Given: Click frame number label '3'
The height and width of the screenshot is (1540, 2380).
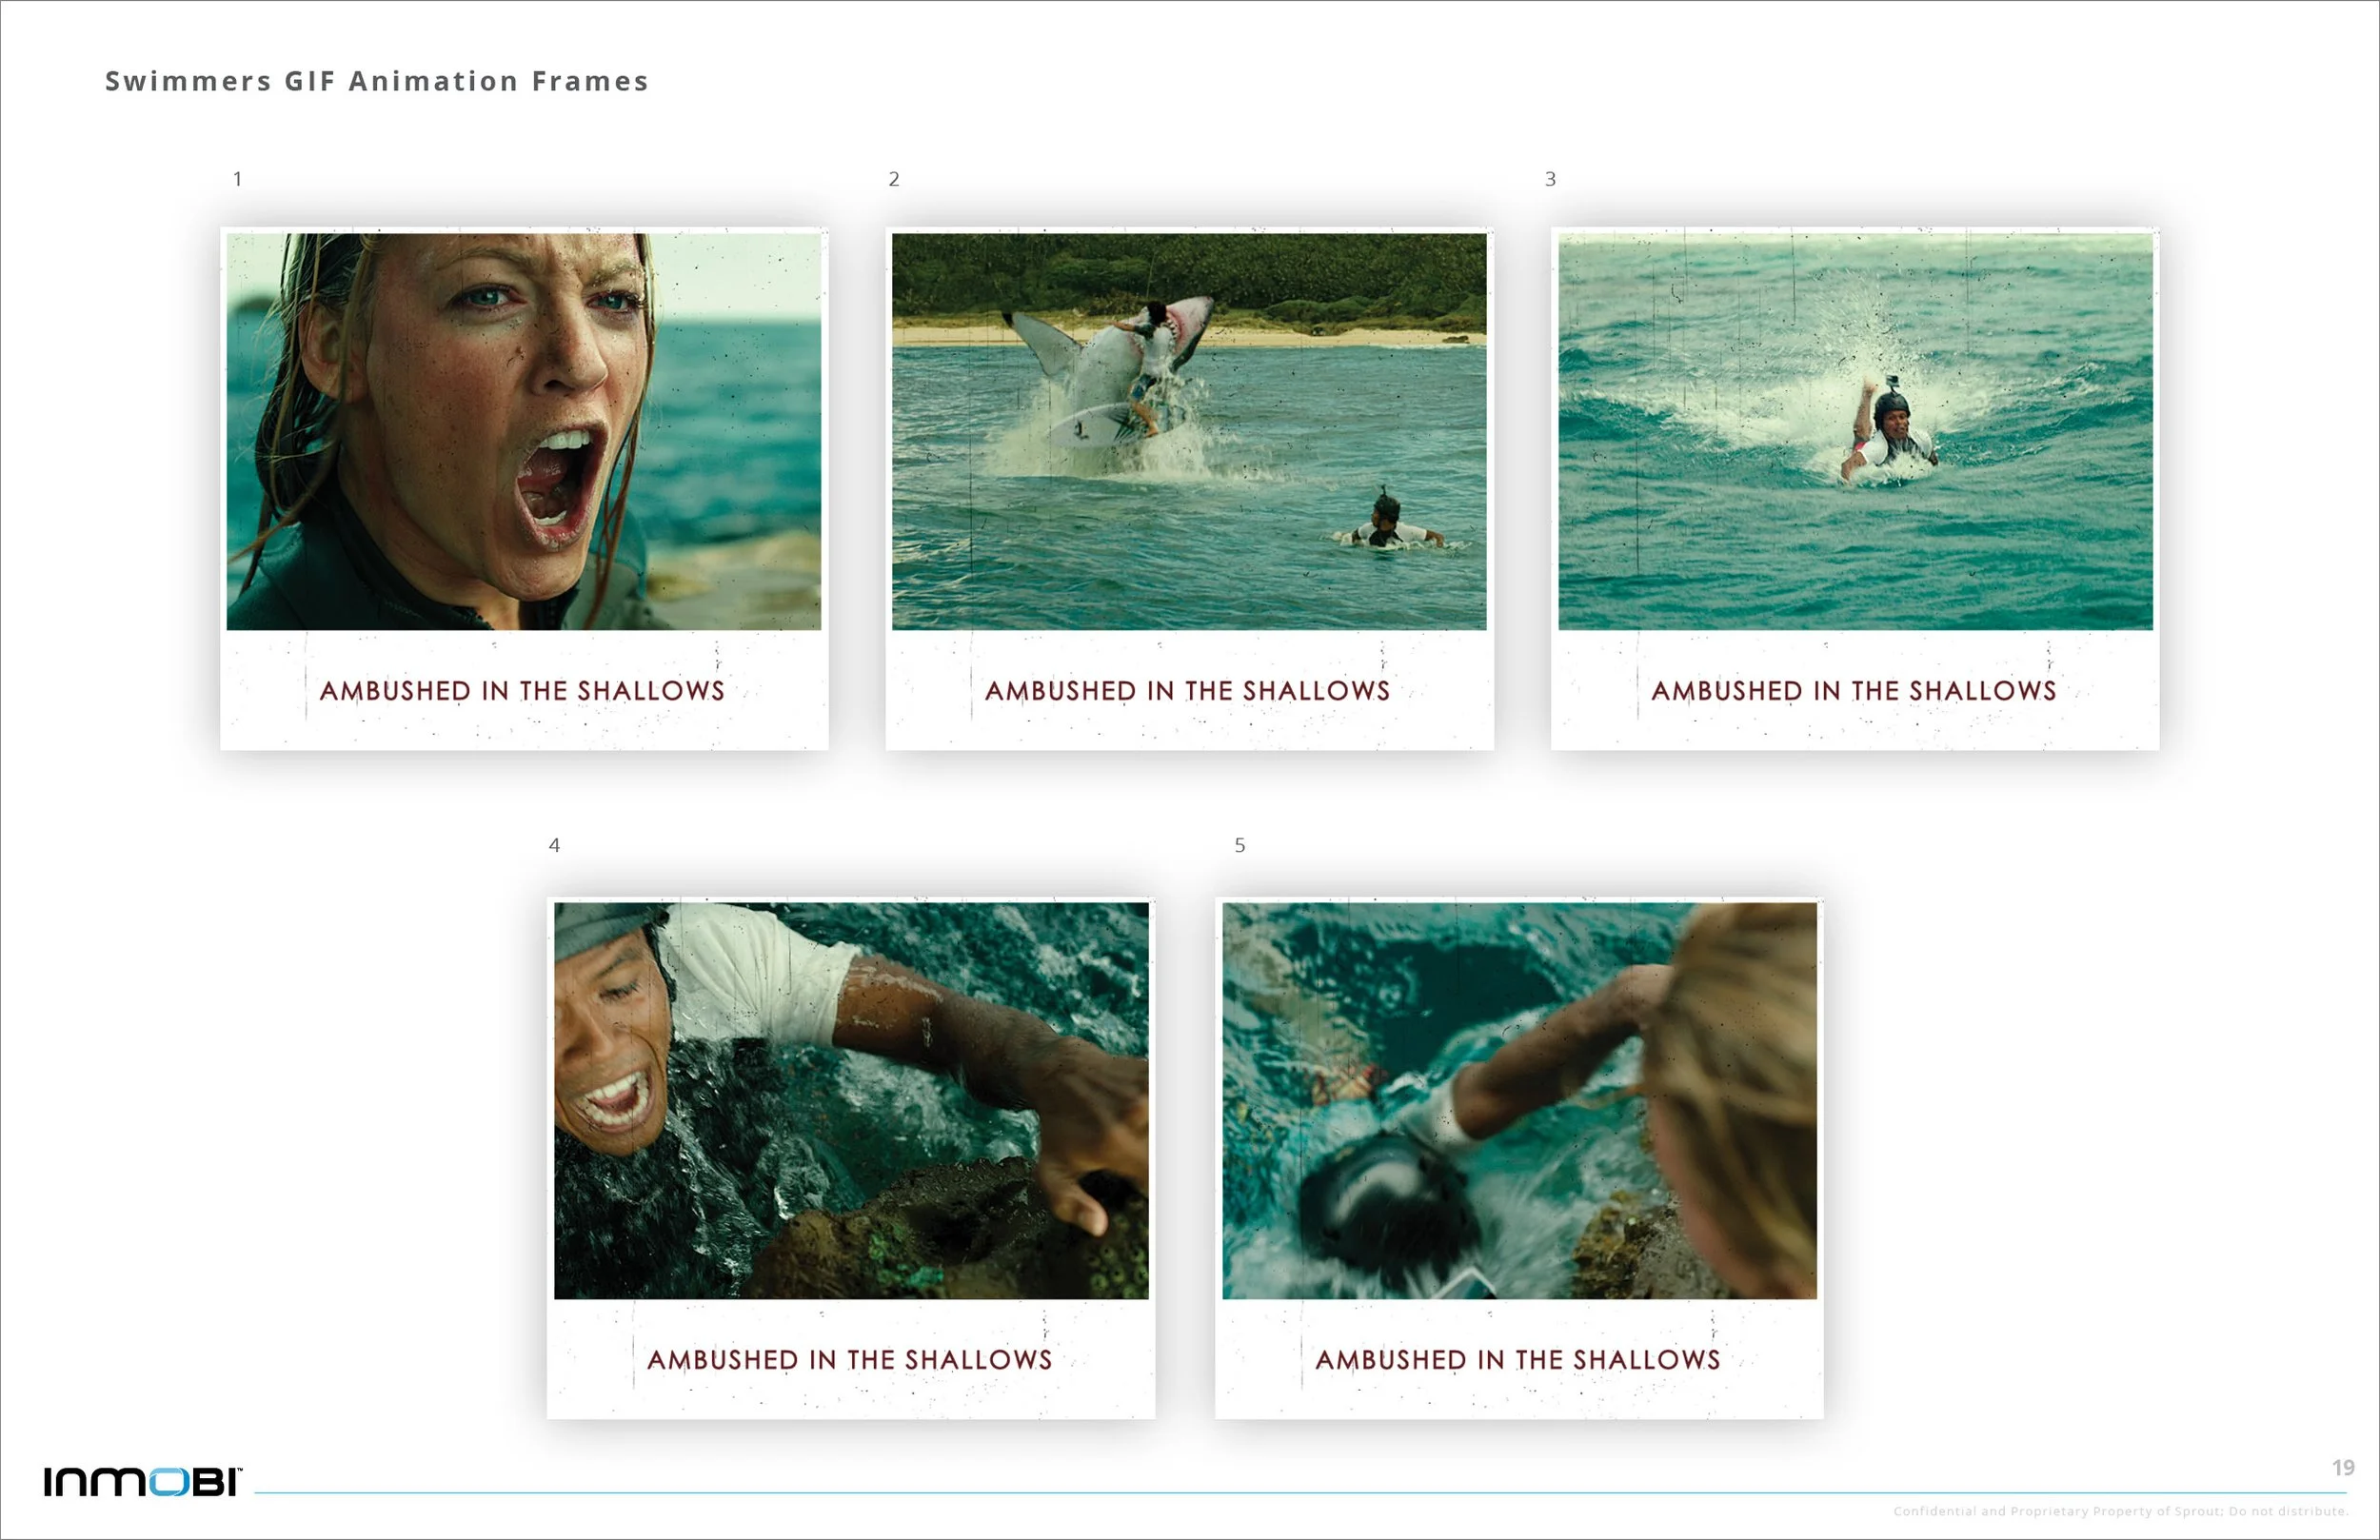Looking at the screenshot, I should click(1550, 179).
